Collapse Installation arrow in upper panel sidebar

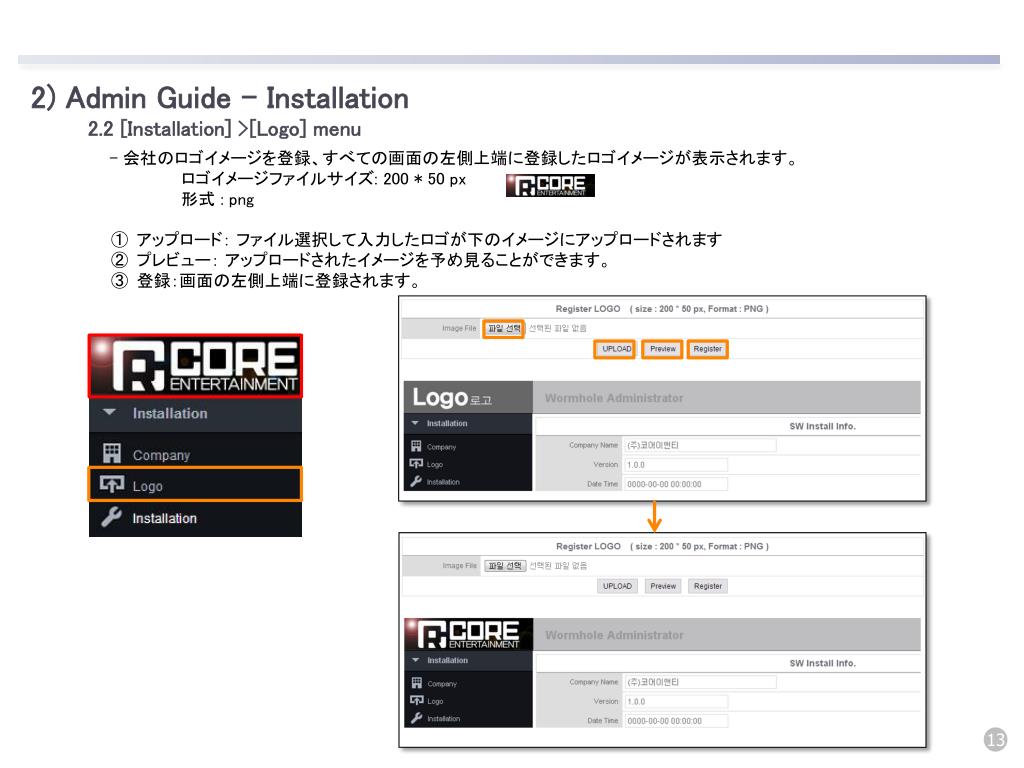point(415,423)
